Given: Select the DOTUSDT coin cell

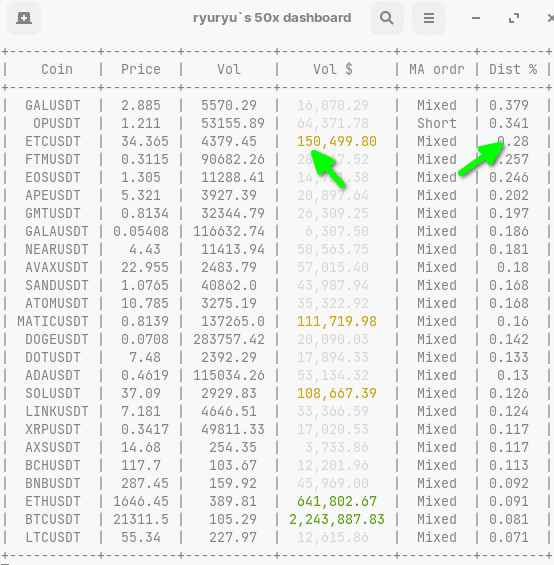Looking at the screenshot, I should [x=53, y=357].
